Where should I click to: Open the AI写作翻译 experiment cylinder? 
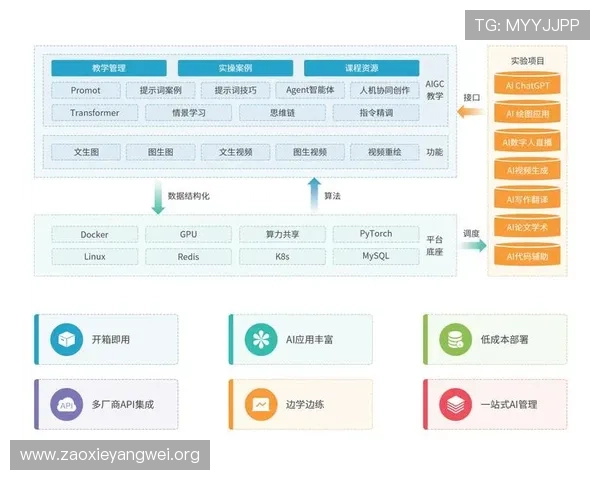[x=527, y=198]
